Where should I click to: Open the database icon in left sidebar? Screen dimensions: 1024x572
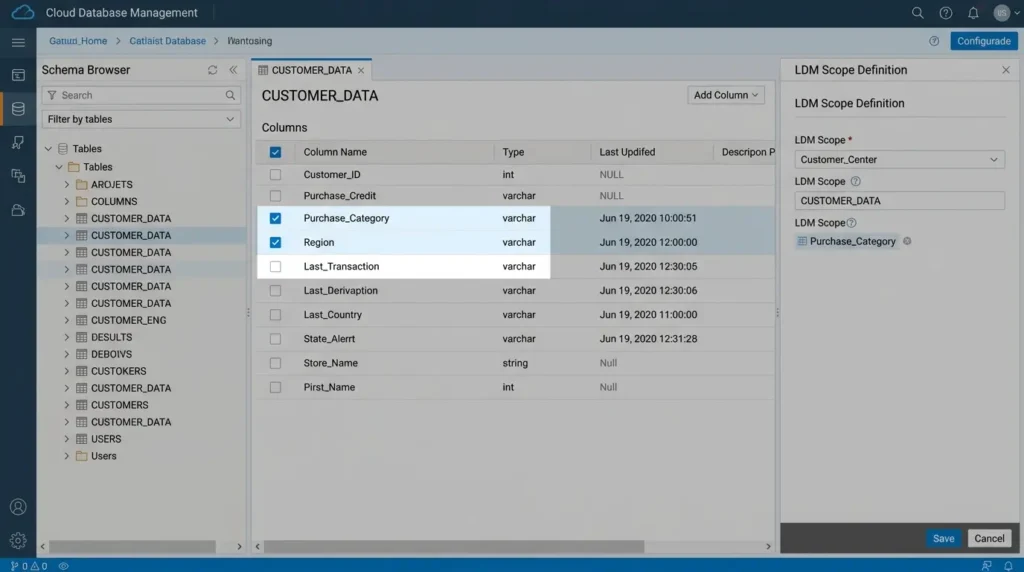tap(18, 108)
